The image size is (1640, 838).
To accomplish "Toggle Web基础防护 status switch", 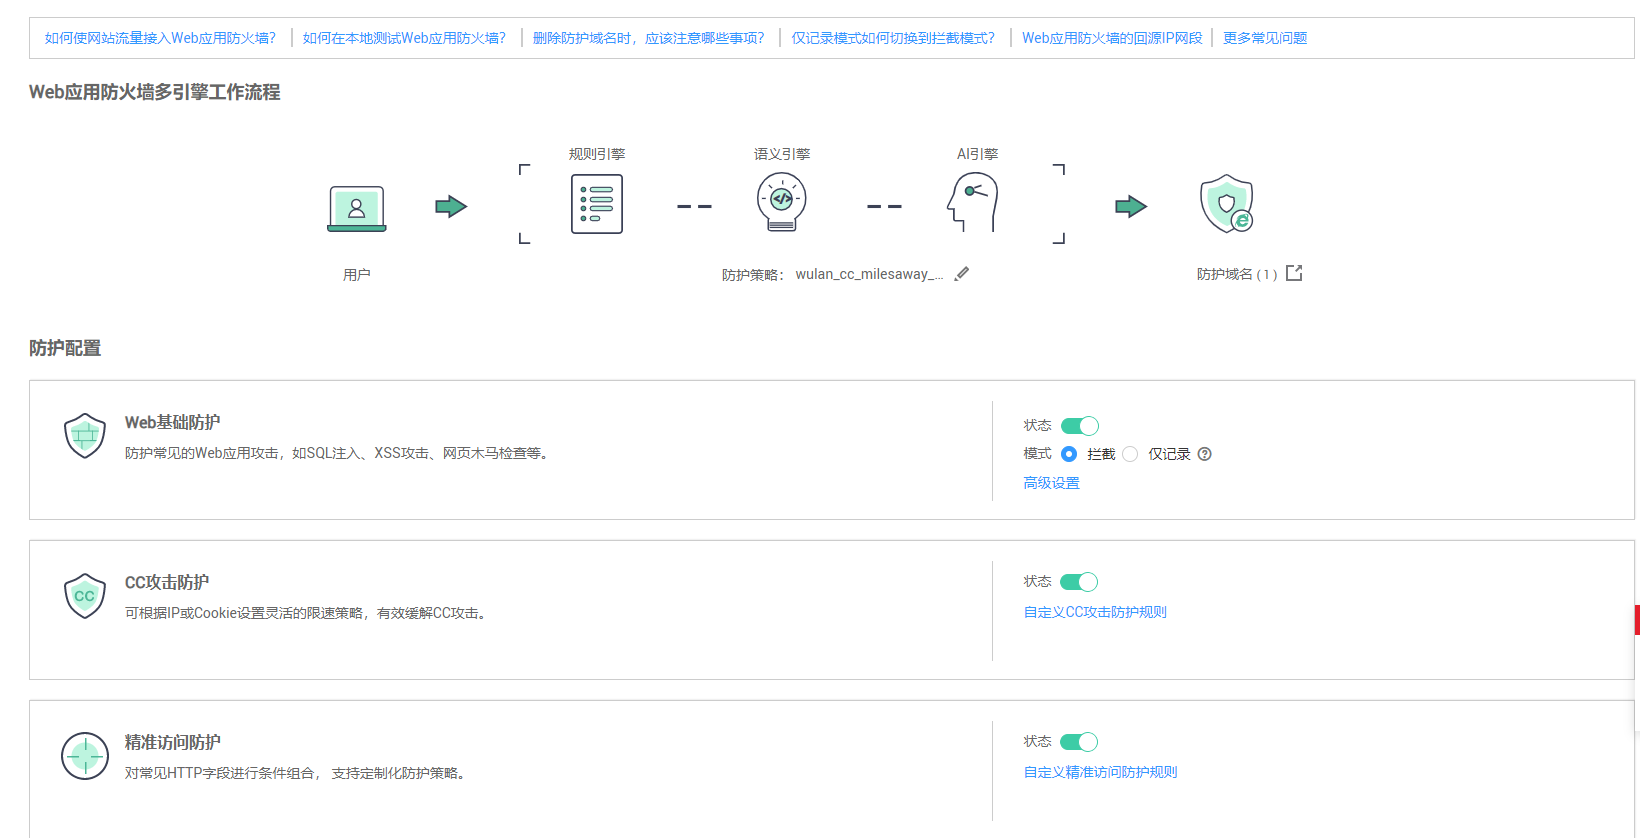I will [1080, 426].
